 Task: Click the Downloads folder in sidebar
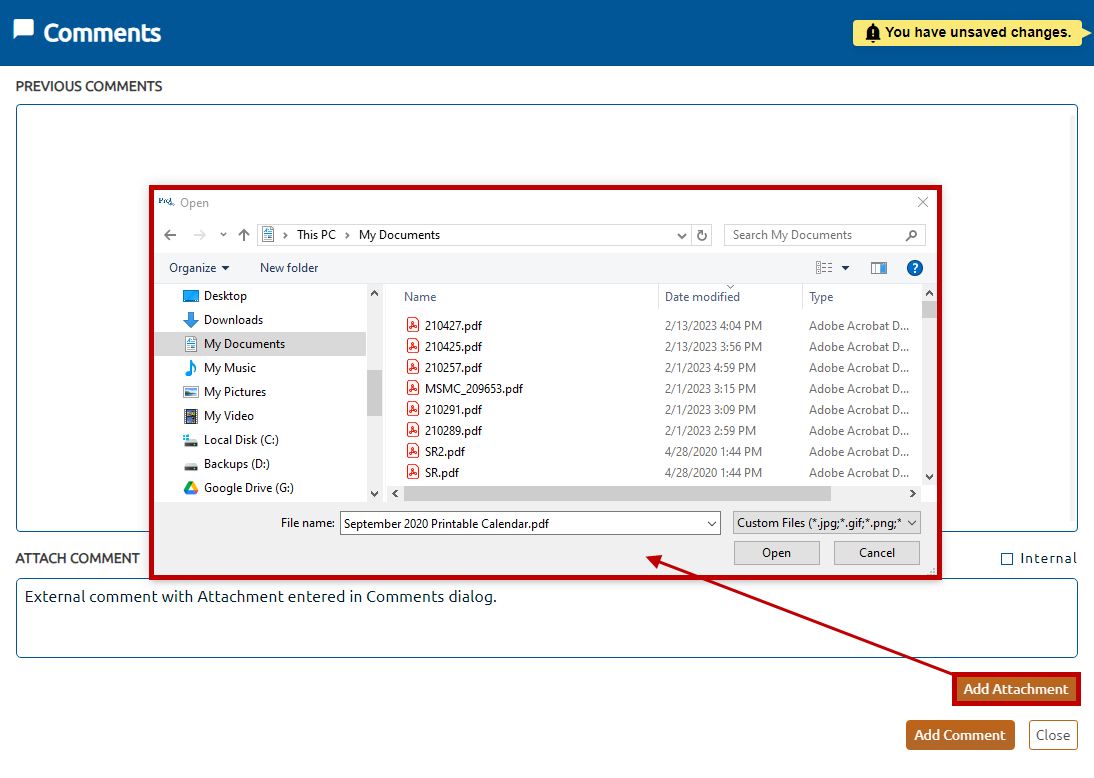[x=233, y=320]
